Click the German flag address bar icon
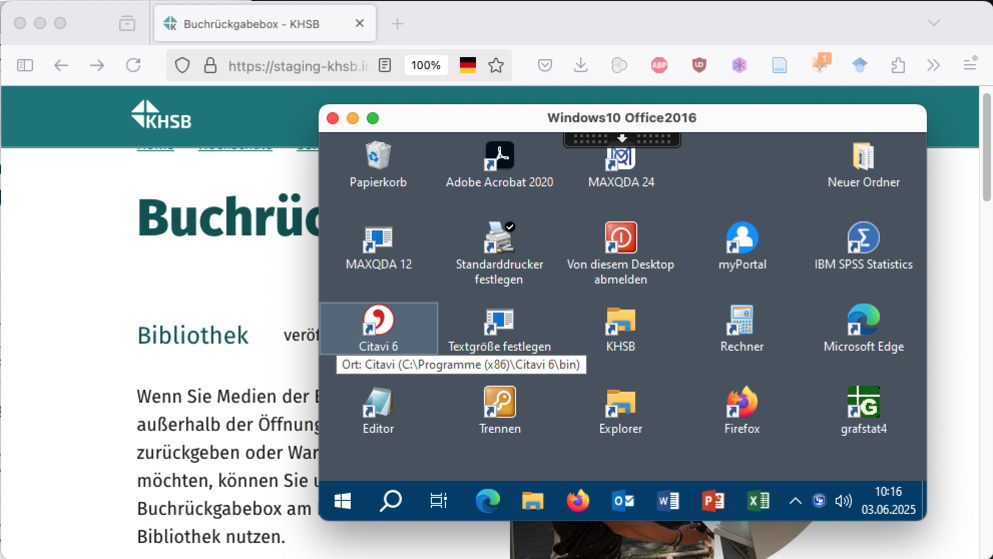The height and width of the screenshot is (559, 993). 467,65
